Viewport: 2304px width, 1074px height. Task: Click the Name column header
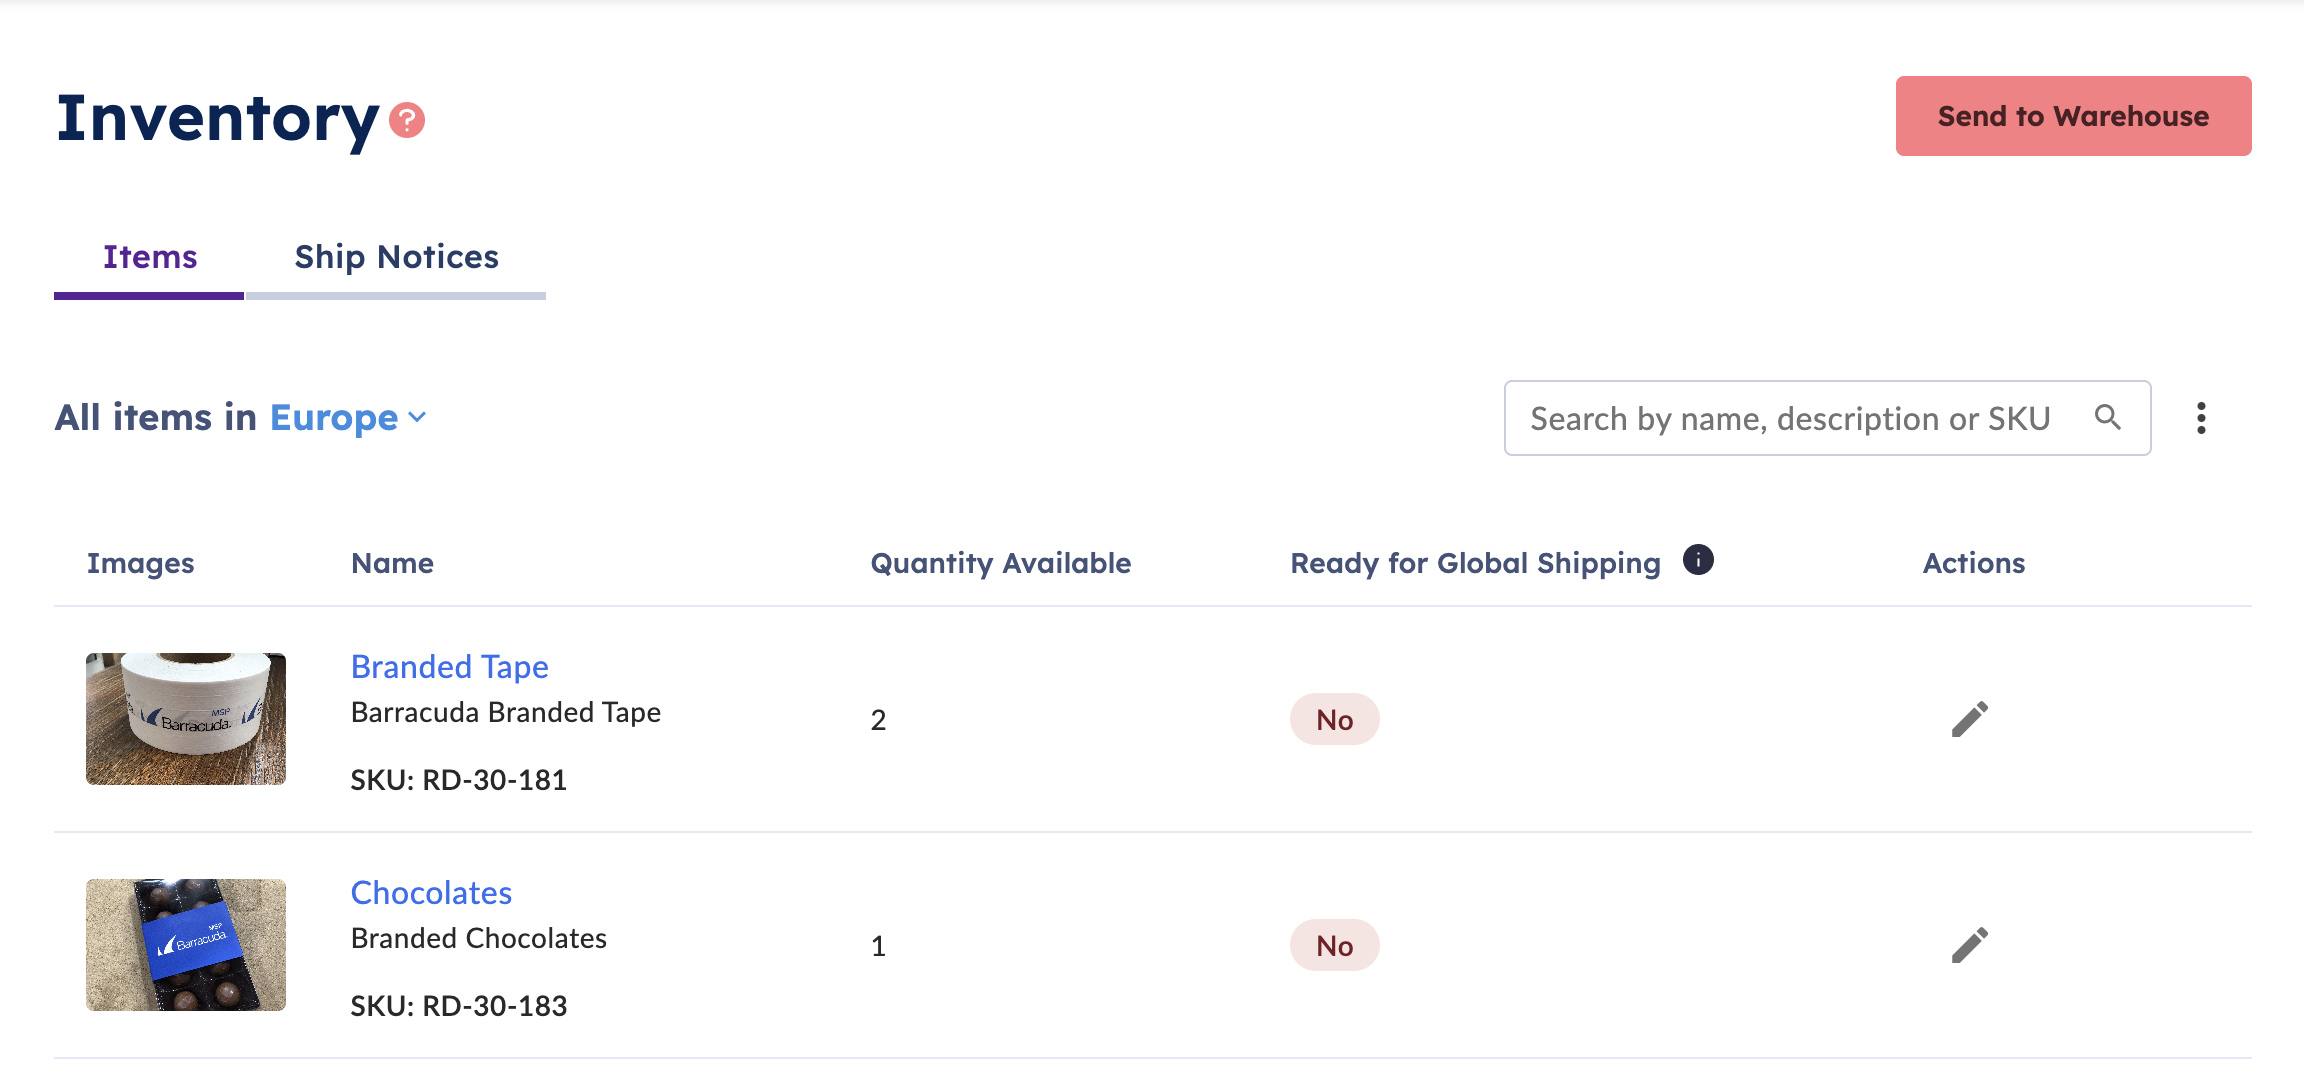[392, 563]
